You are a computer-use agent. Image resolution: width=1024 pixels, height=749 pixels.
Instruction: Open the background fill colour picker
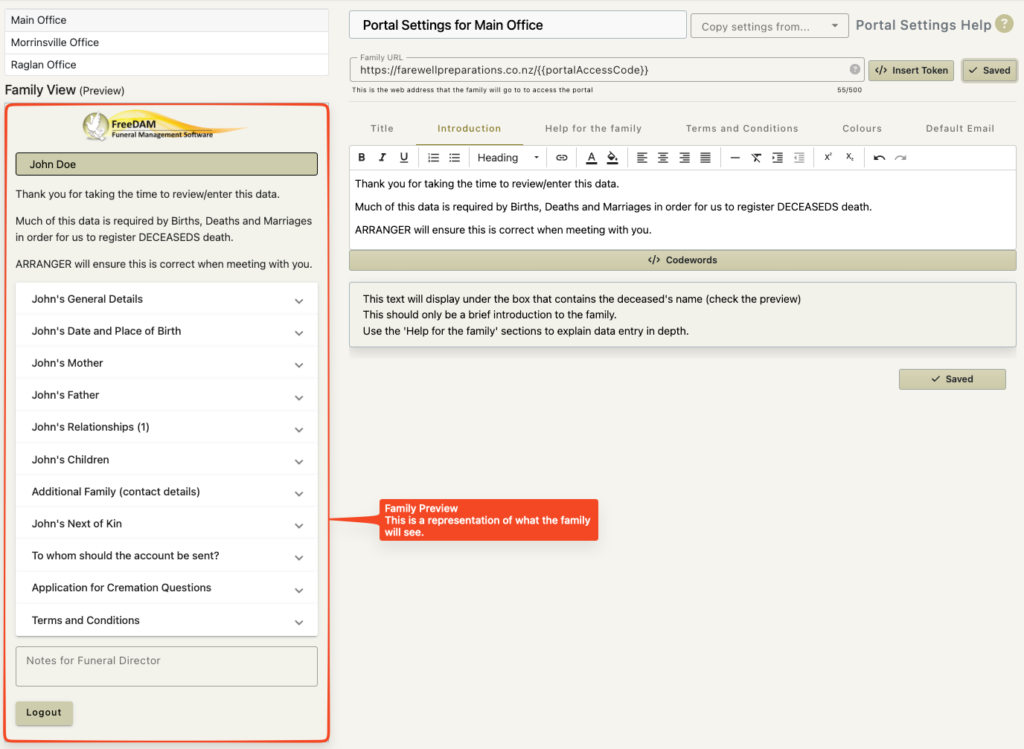coord(612,157)
